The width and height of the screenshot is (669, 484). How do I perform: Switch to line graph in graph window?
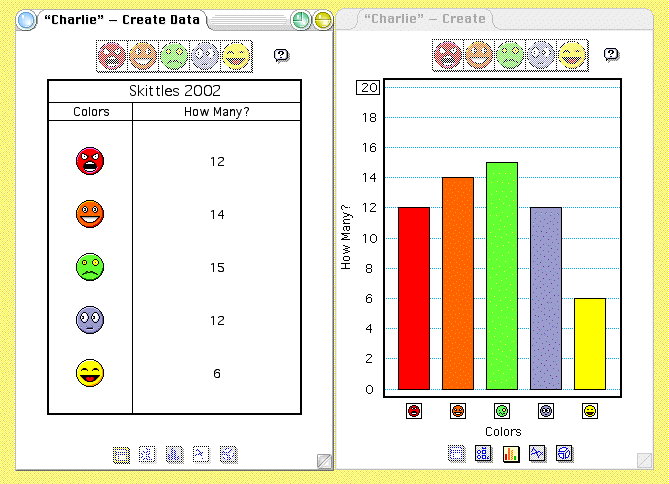(537, 453)
